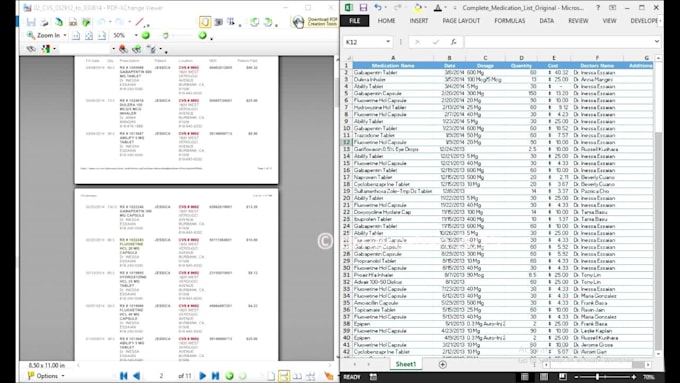This screenshot has height=383, width=680.
Task: Click green zoom in button after zoom slider
Action: pos(202,35)
